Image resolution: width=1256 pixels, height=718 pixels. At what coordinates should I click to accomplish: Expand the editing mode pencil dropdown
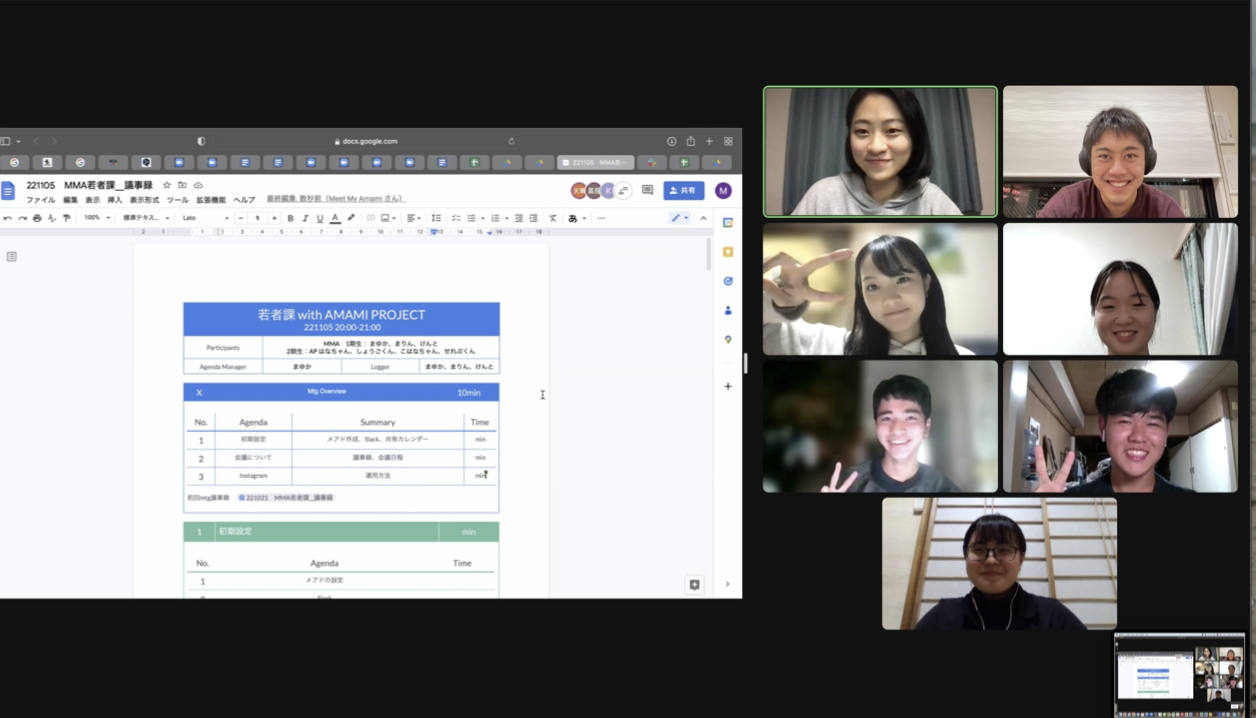click(x=679, y=218)
